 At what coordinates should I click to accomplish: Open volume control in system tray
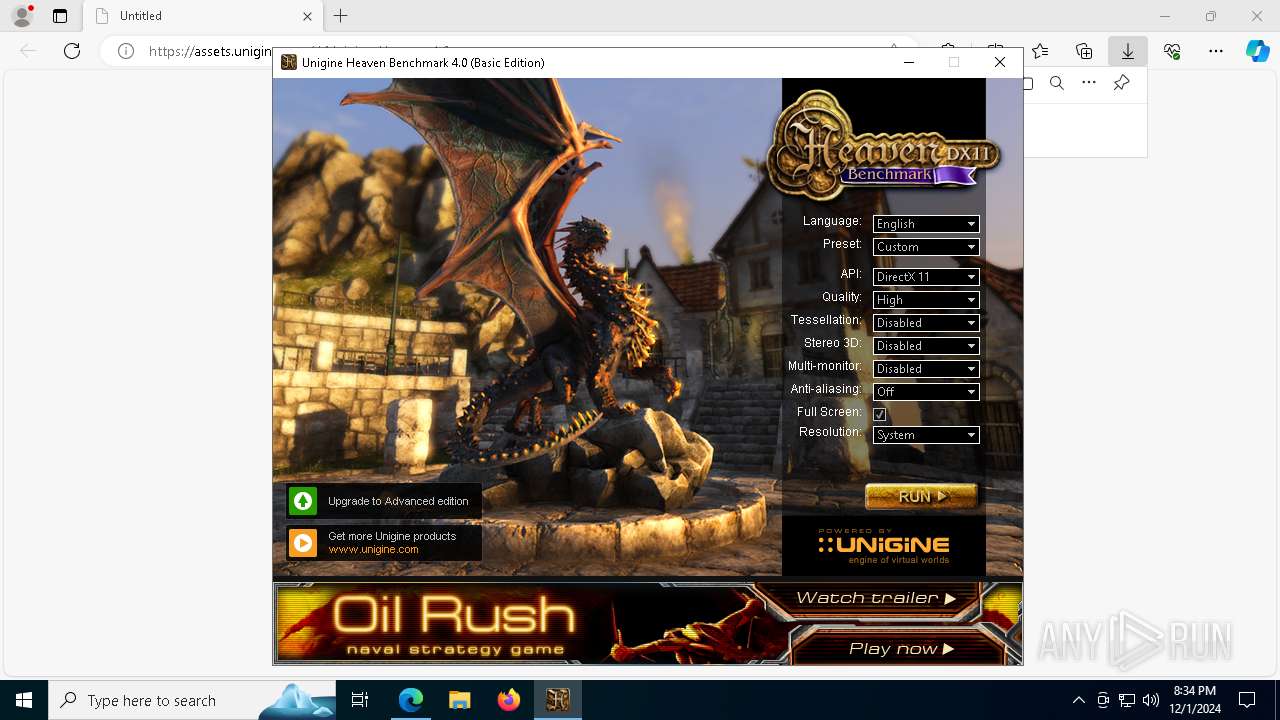point(1150,700)
